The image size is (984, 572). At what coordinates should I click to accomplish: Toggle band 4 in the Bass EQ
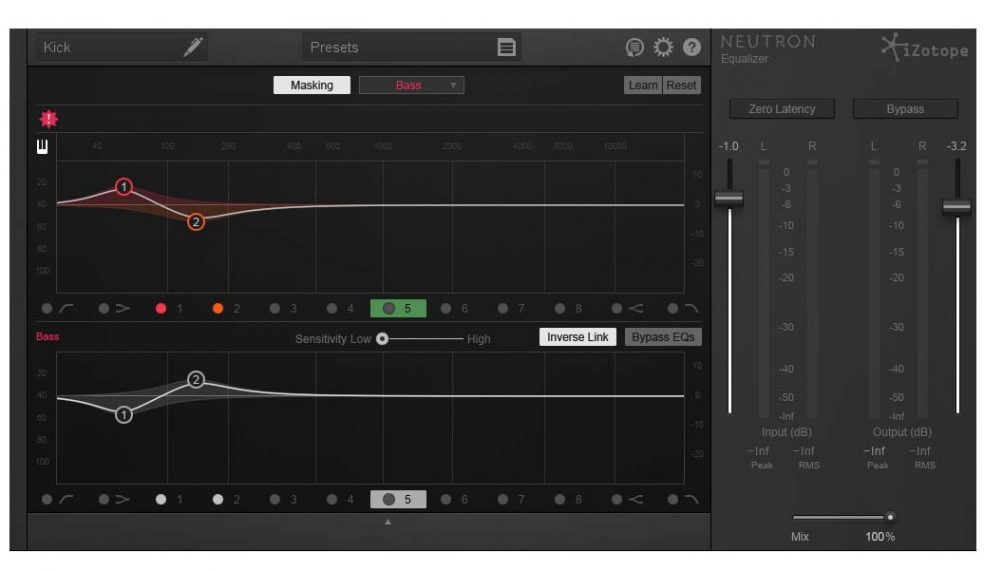332,499
